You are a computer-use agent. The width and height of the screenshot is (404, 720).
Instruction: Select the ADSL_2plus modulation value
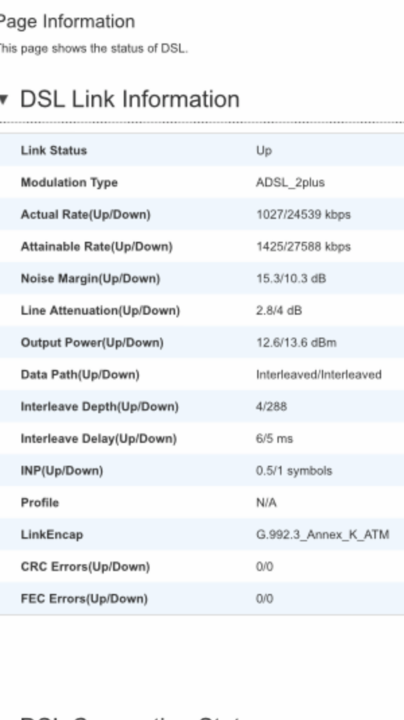tap(290, 183)
